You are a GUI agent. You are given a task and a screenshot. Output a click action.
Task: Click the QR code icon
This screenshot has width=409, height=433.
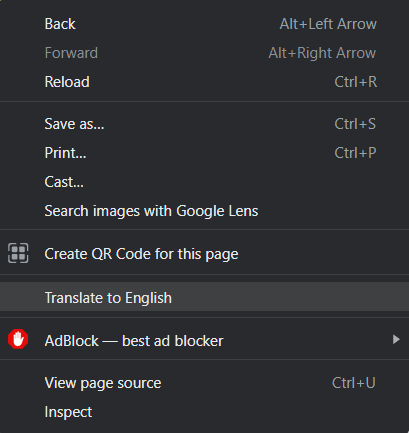click(x=18, y=253)
